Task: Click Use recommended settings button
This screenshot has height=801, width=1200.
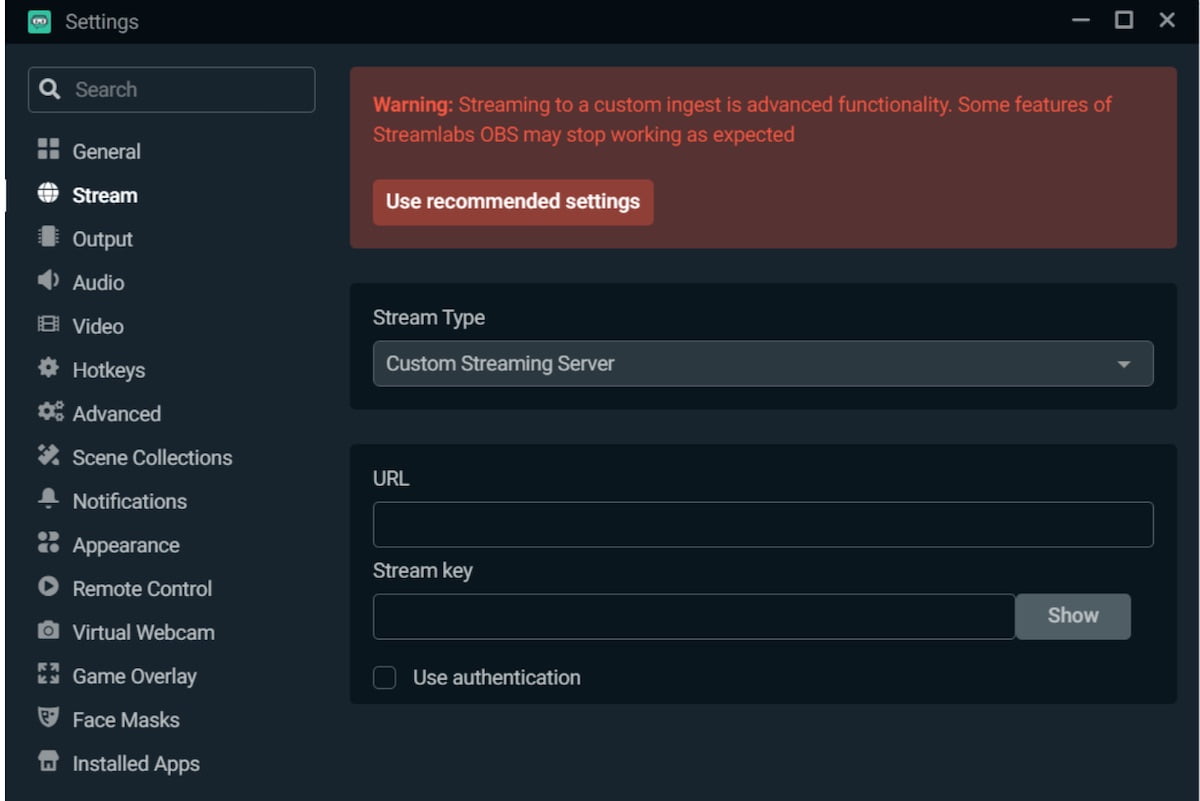Action: pos(513,202)
